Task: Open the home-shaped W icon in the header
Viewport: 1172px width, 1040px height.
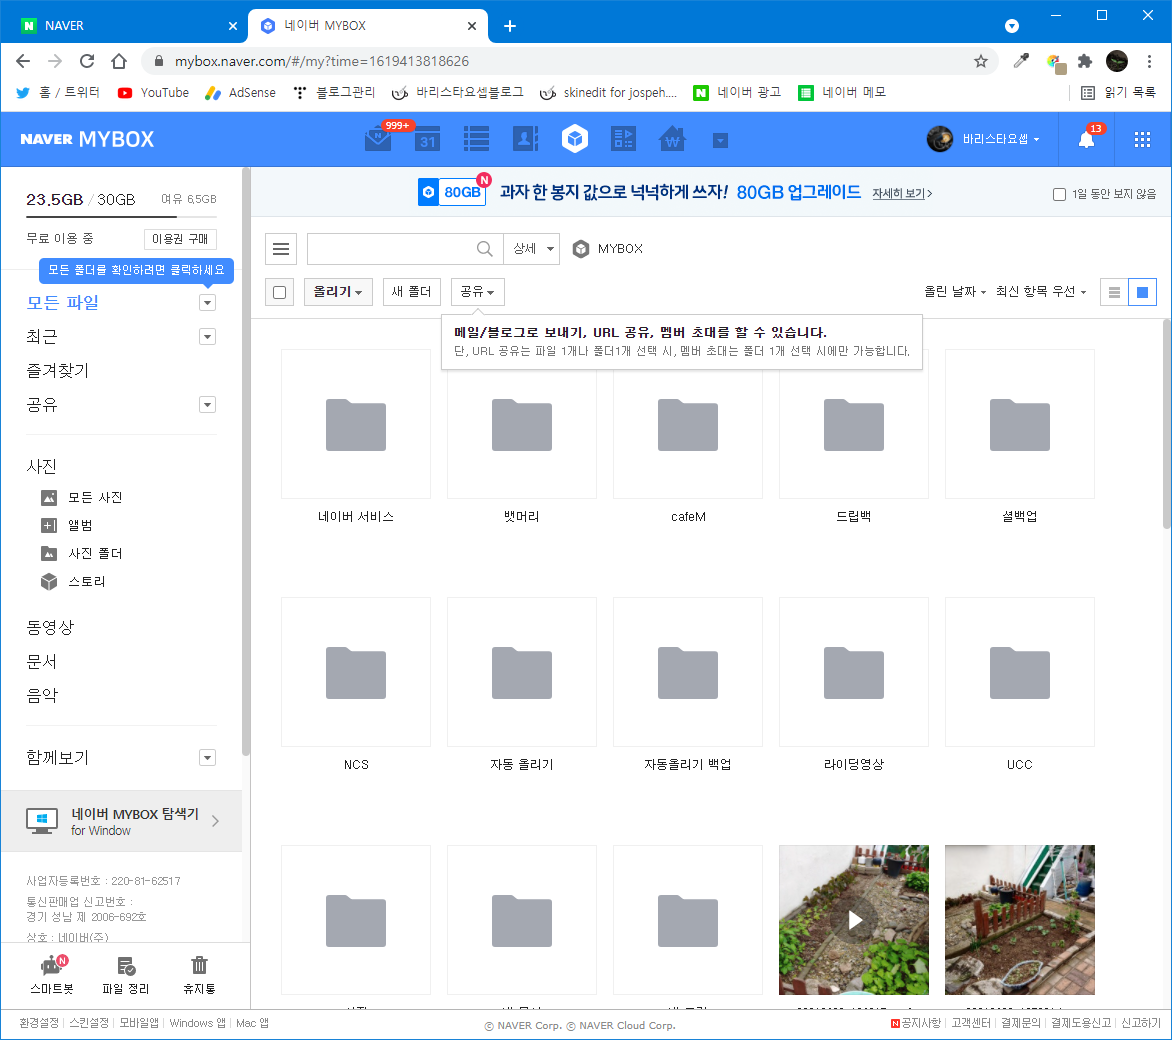Action: click(673, 139)
